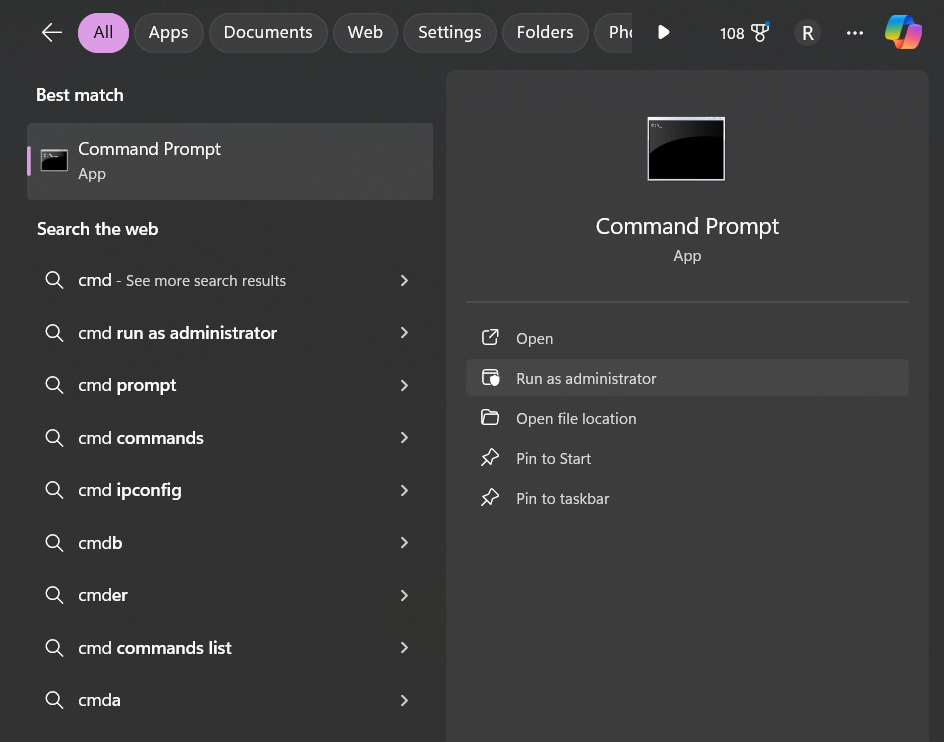Choose Open file location action
944x742 pixels.
(x=687, y=419)
